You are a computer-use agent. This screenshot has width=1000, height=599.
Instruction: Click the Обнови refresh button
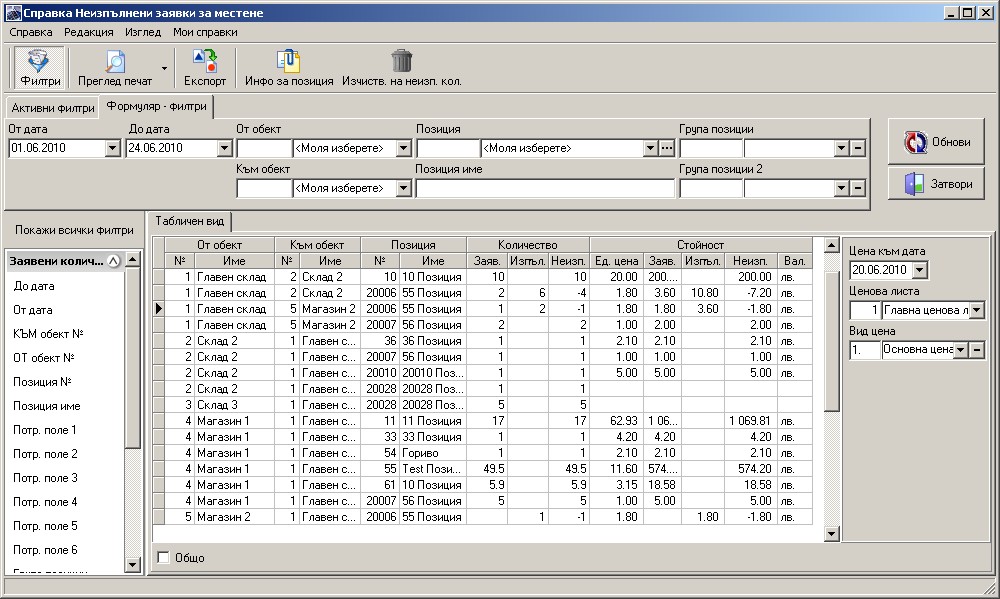(936, 142)
